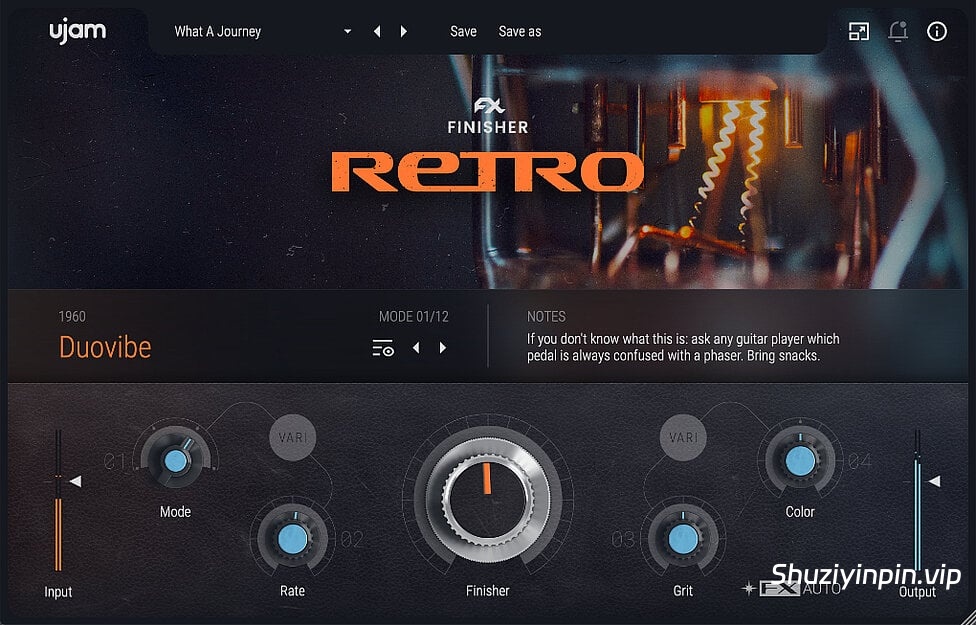The image size is (976, 625).
Task: Open the mode list browser icon
Action: click(x=383, y=347)
